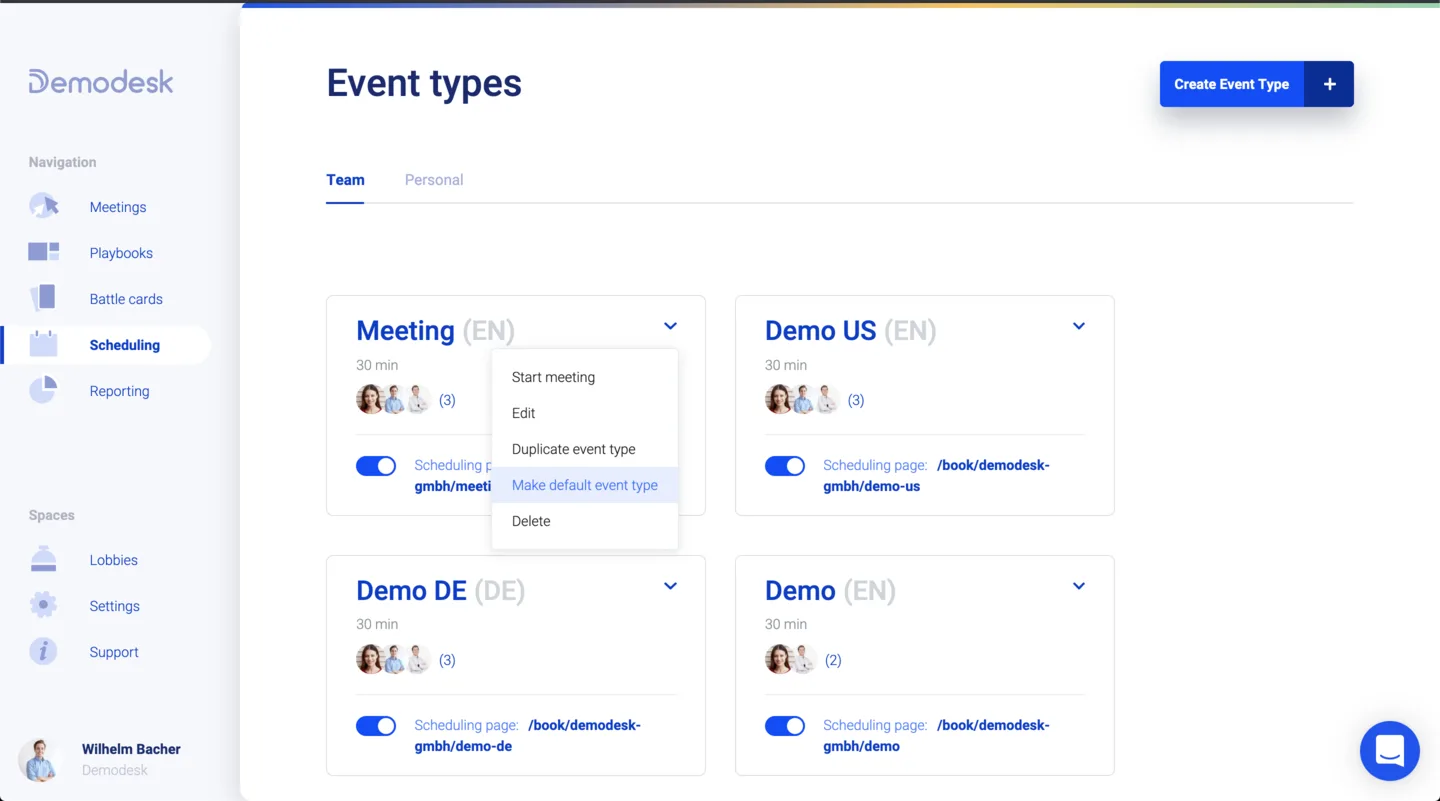Open the /book/demodesk-gmbh/demo-de scheduling link

pyautogui.click(x=528, y=736)
